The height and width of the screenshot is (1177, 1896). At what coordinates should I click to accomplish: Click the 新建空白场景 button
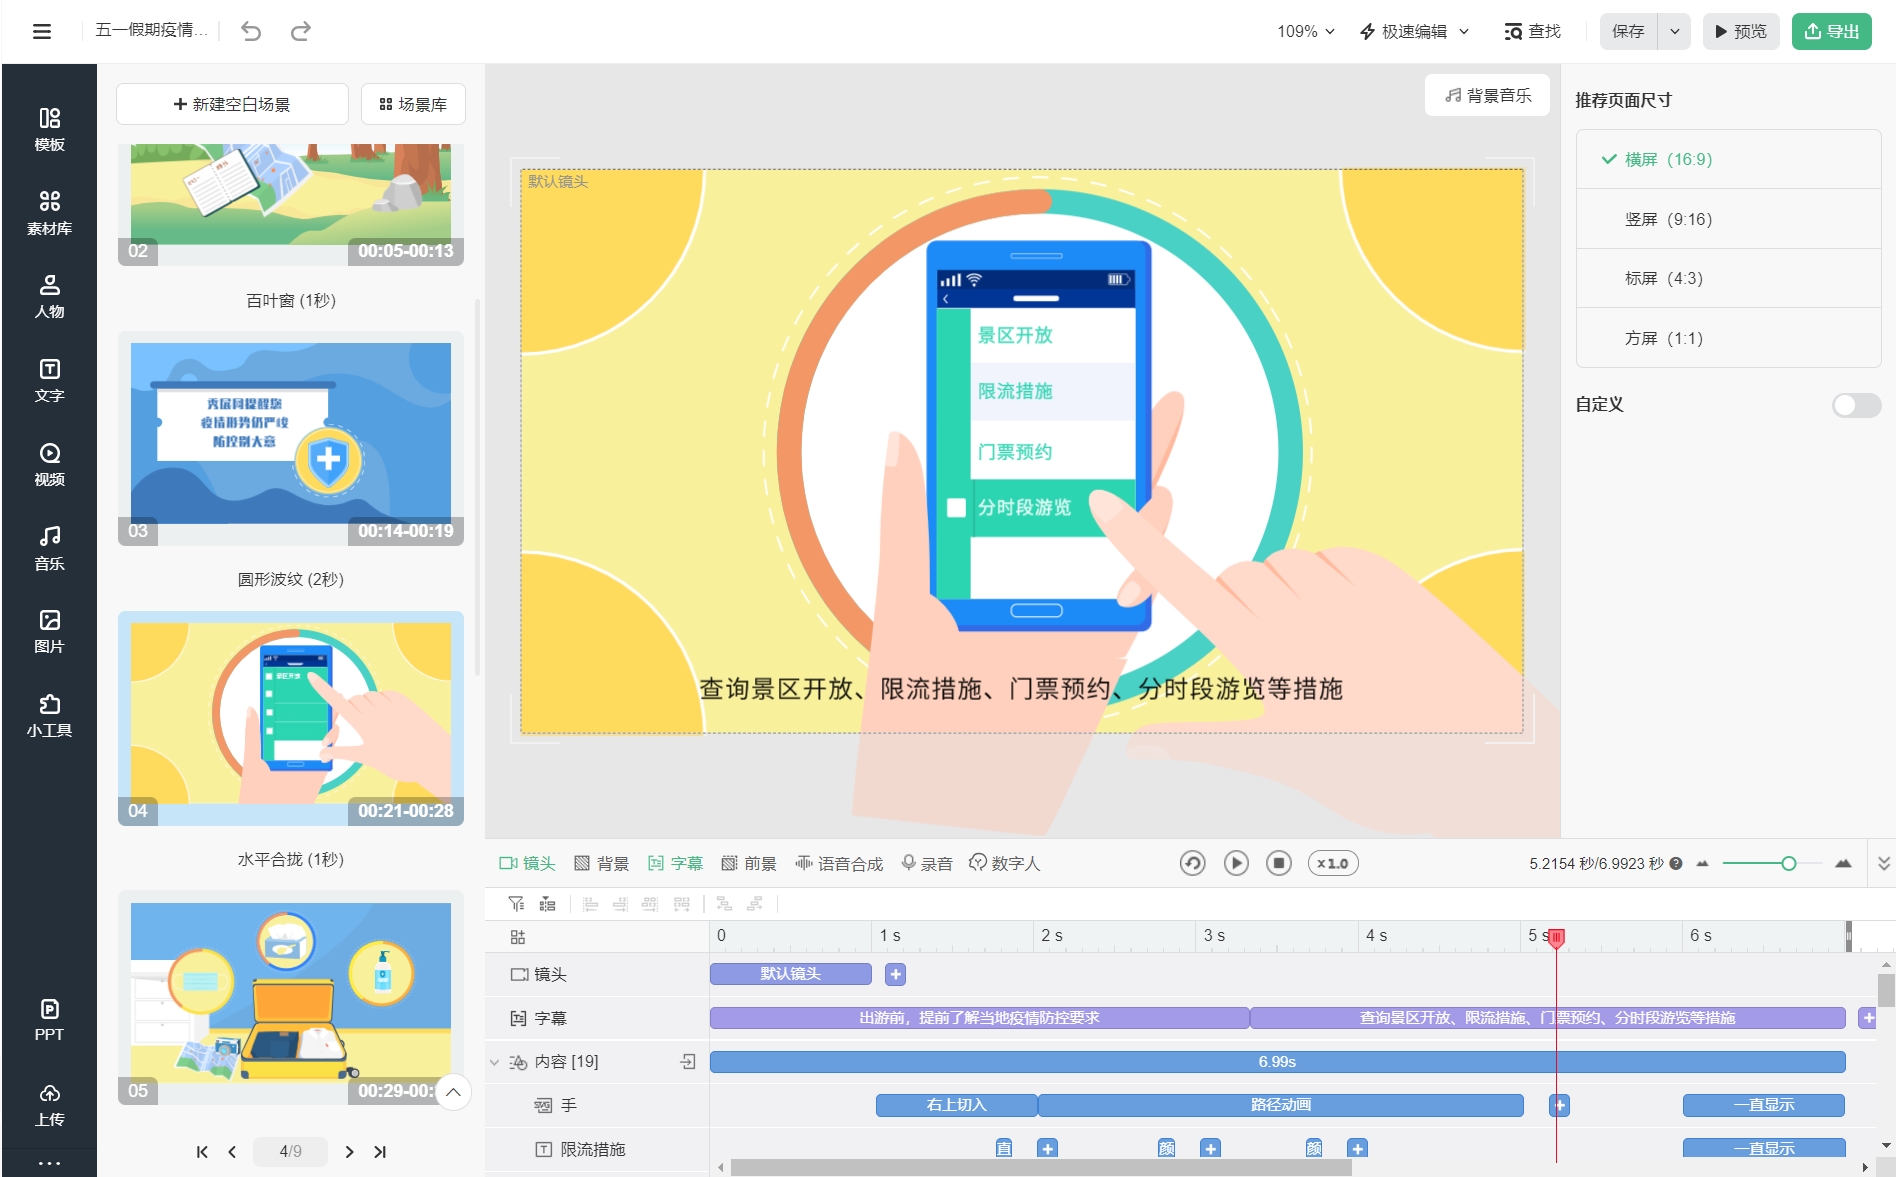[x=232, y=104]
